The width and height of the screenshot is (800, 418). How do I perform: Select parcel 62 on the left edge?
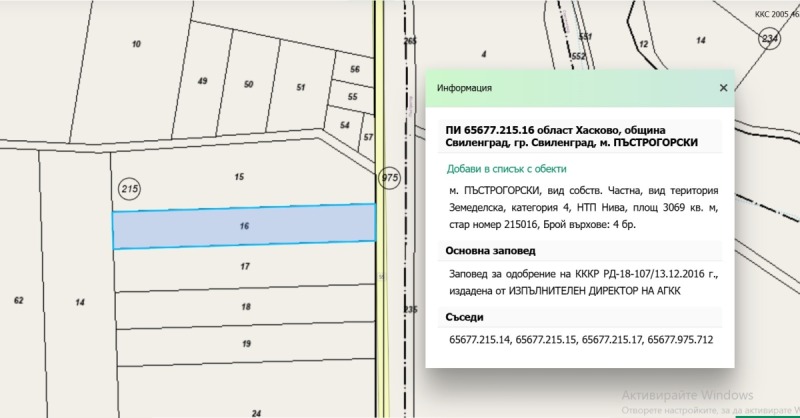point(18,300)
